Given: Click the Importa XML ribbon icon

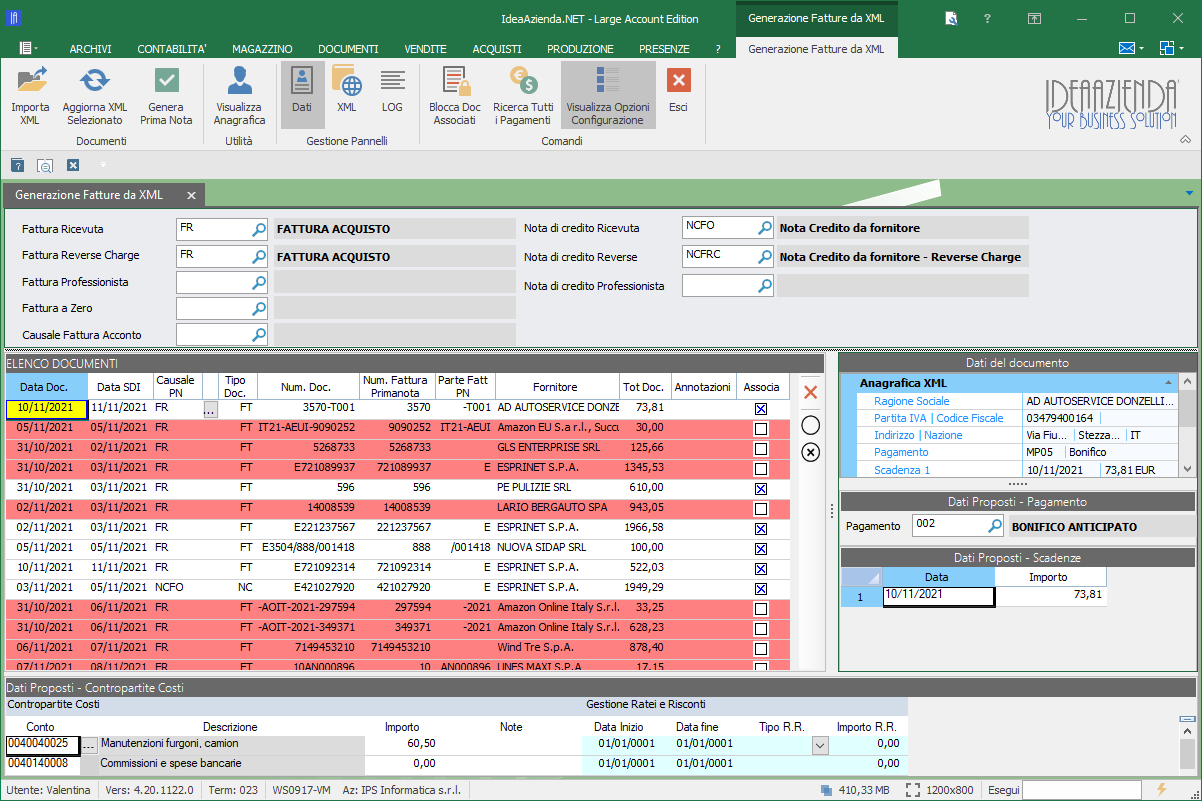Looking at the screenshot, I should pyautogui.click(x=30, y=80).
